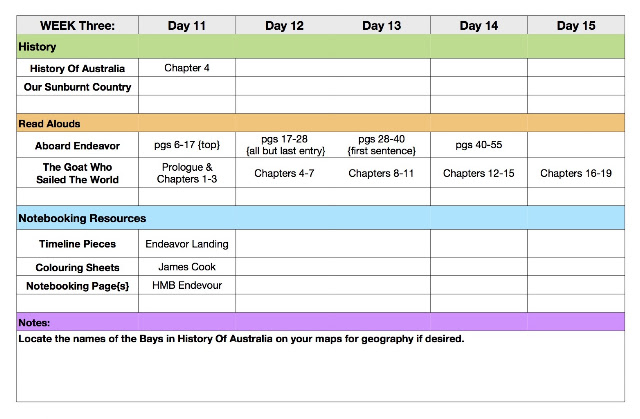Screen dimensions: 640x419
Task: Select the WEEK Three header cell
Action: click(x=78, y=25)
